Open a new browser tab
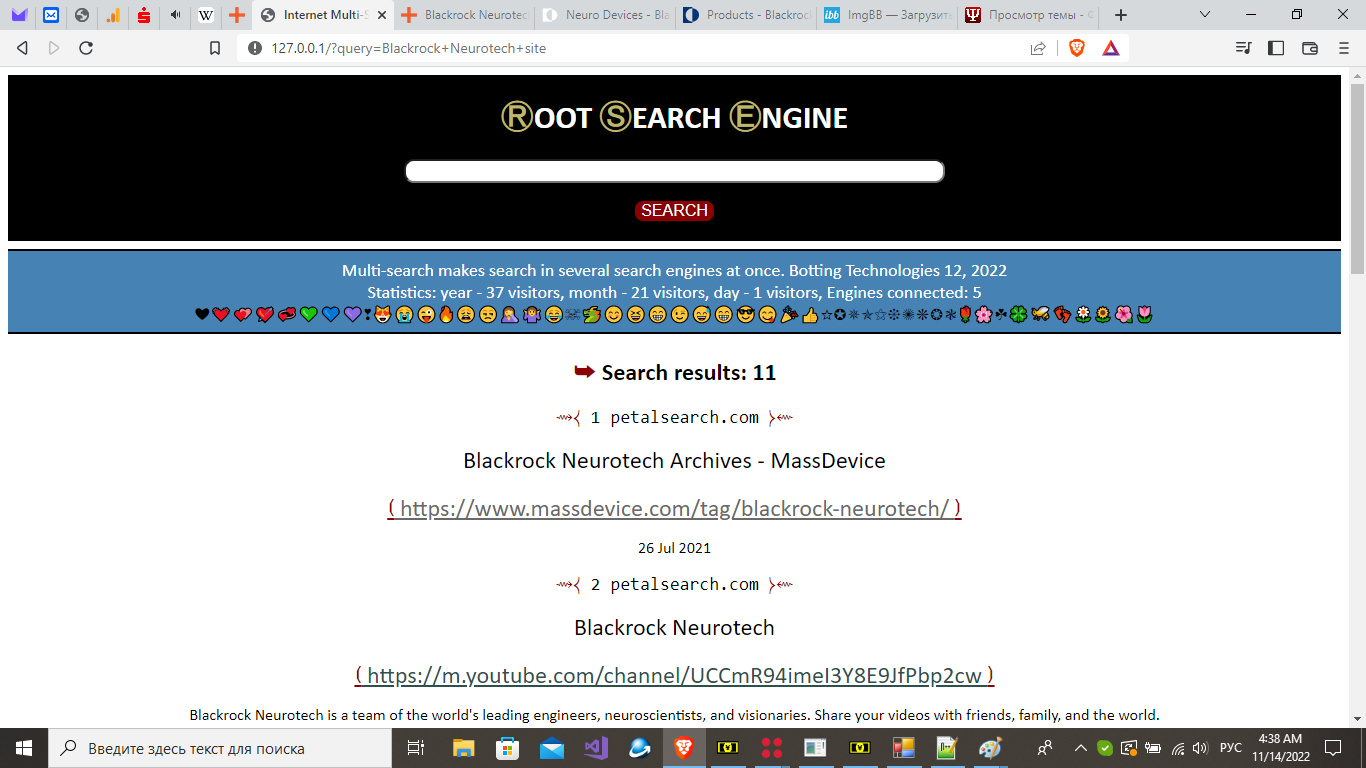Viewport: 1366px width, 768px height. (1121, 15)
